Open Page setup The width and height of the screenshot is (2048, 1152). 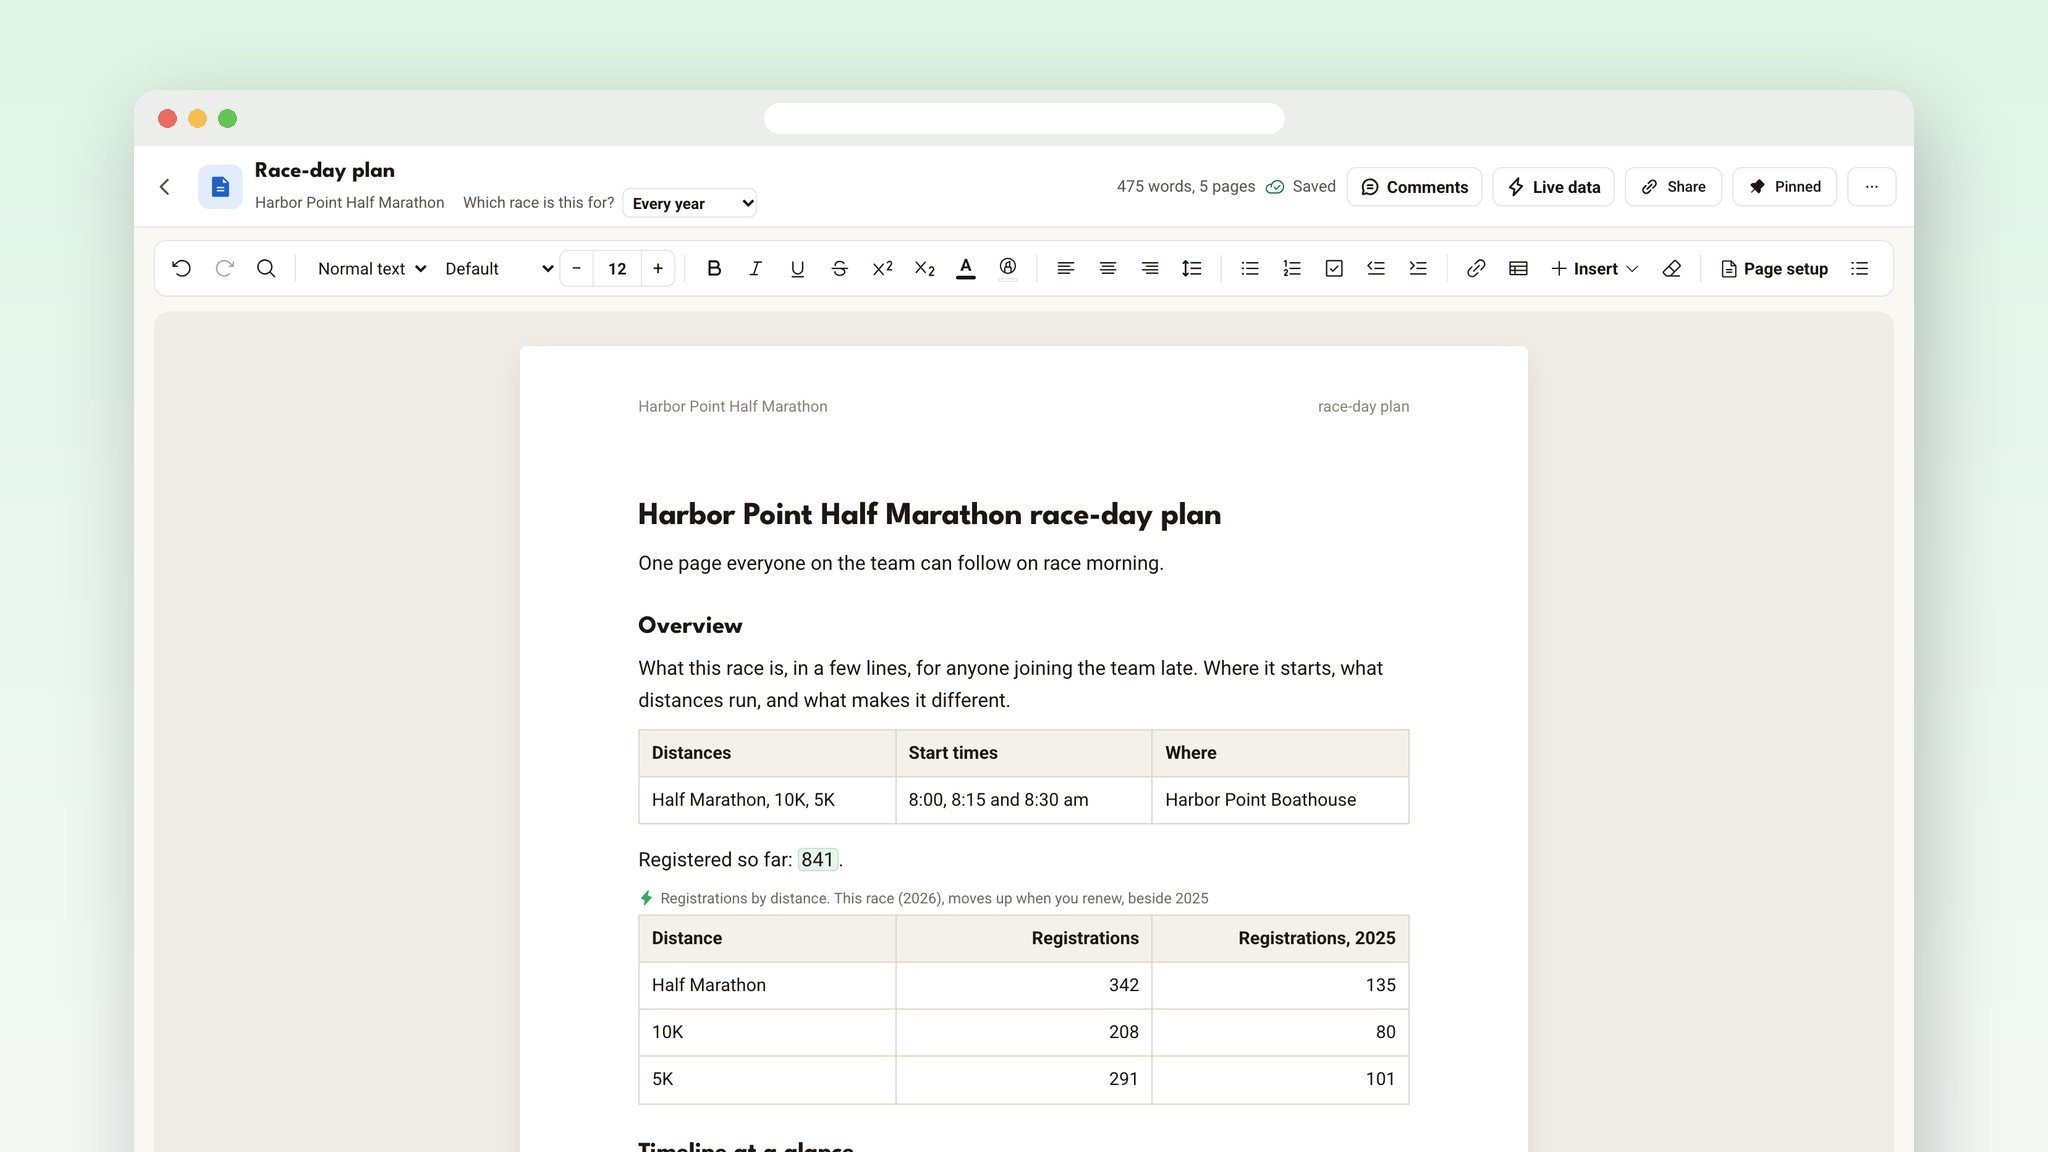pyautogui.click(x=1774, y=268)
